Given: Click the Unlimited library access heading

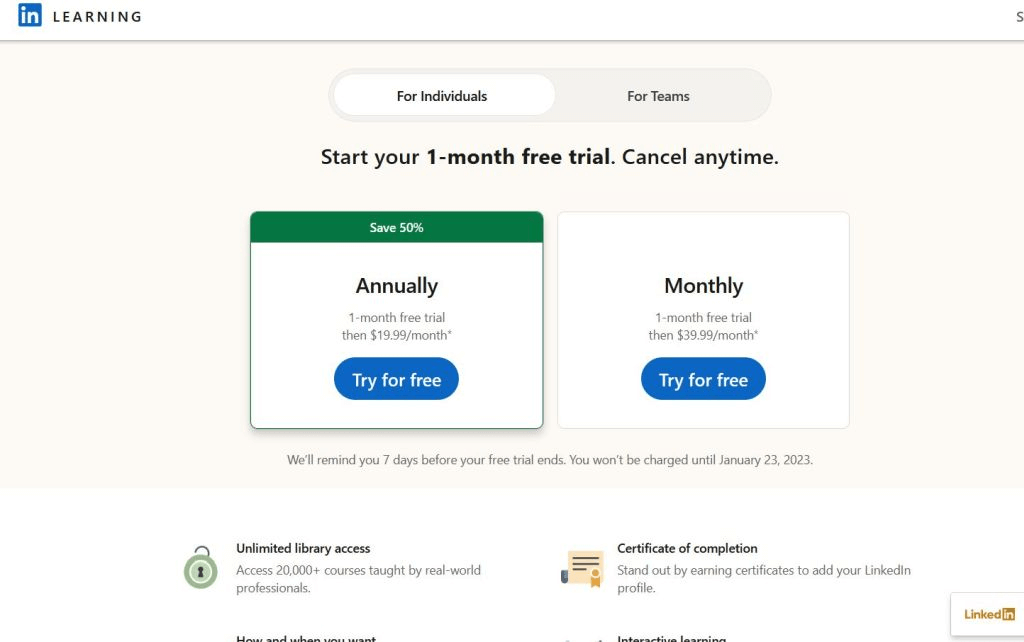Looking at the screenshot, I should 303,548.
